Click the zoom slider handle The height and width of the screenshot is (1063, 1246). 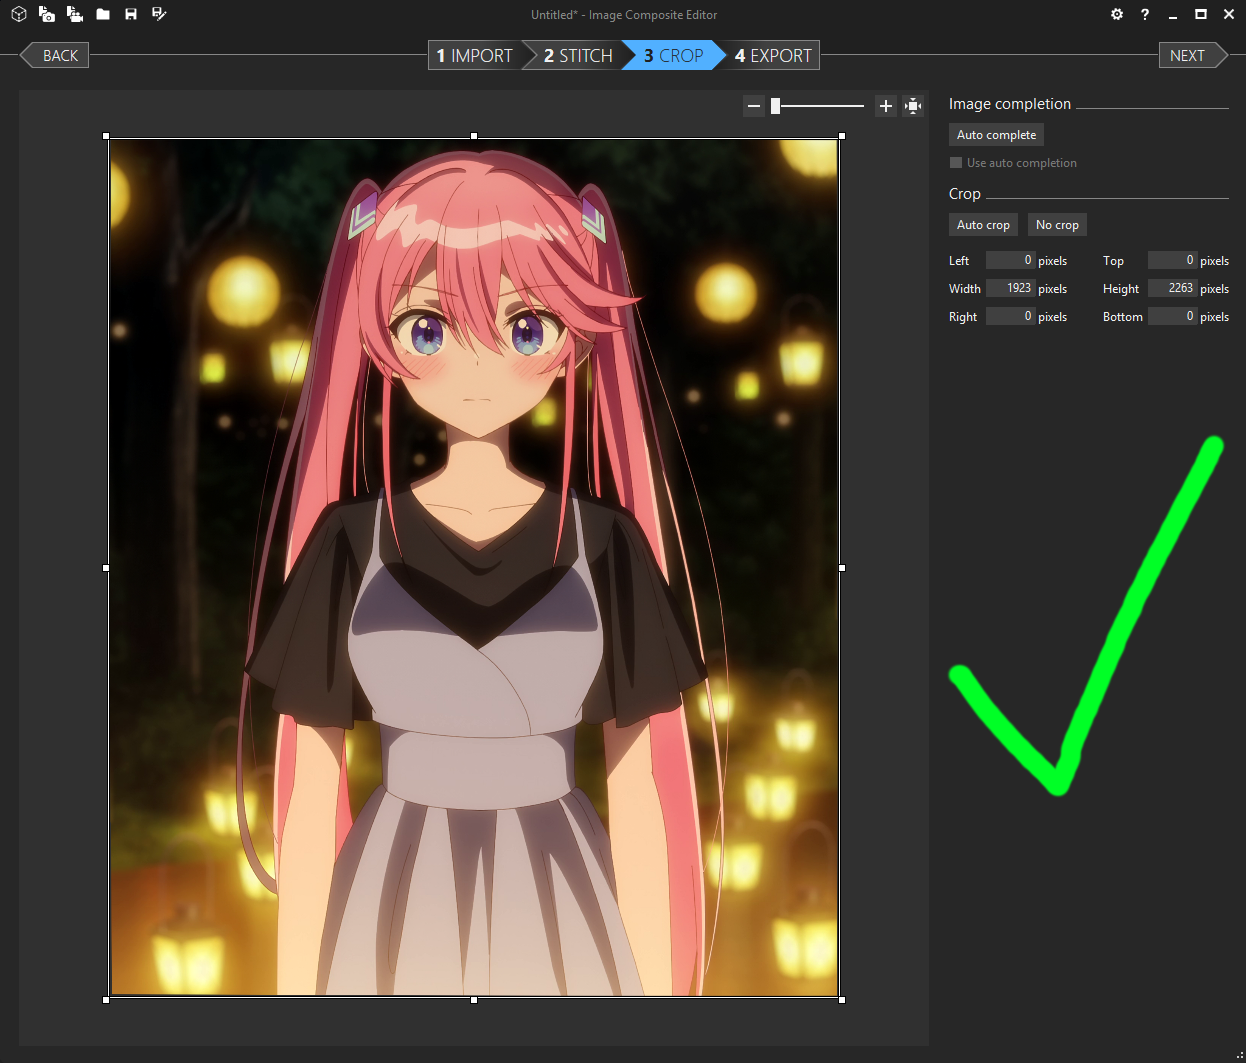[x=775, y=105]
